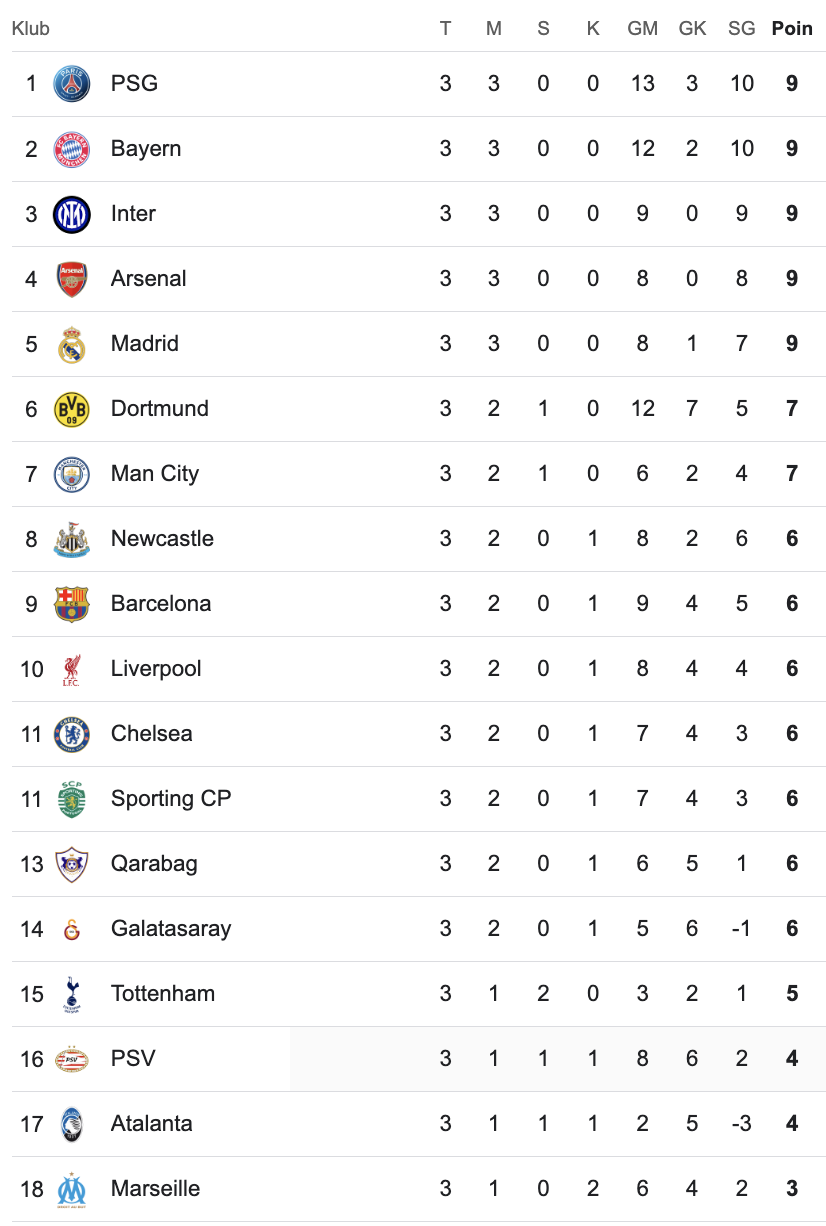
Task: Click the Arsenal cannon crest icon
Action: point(71,279)
